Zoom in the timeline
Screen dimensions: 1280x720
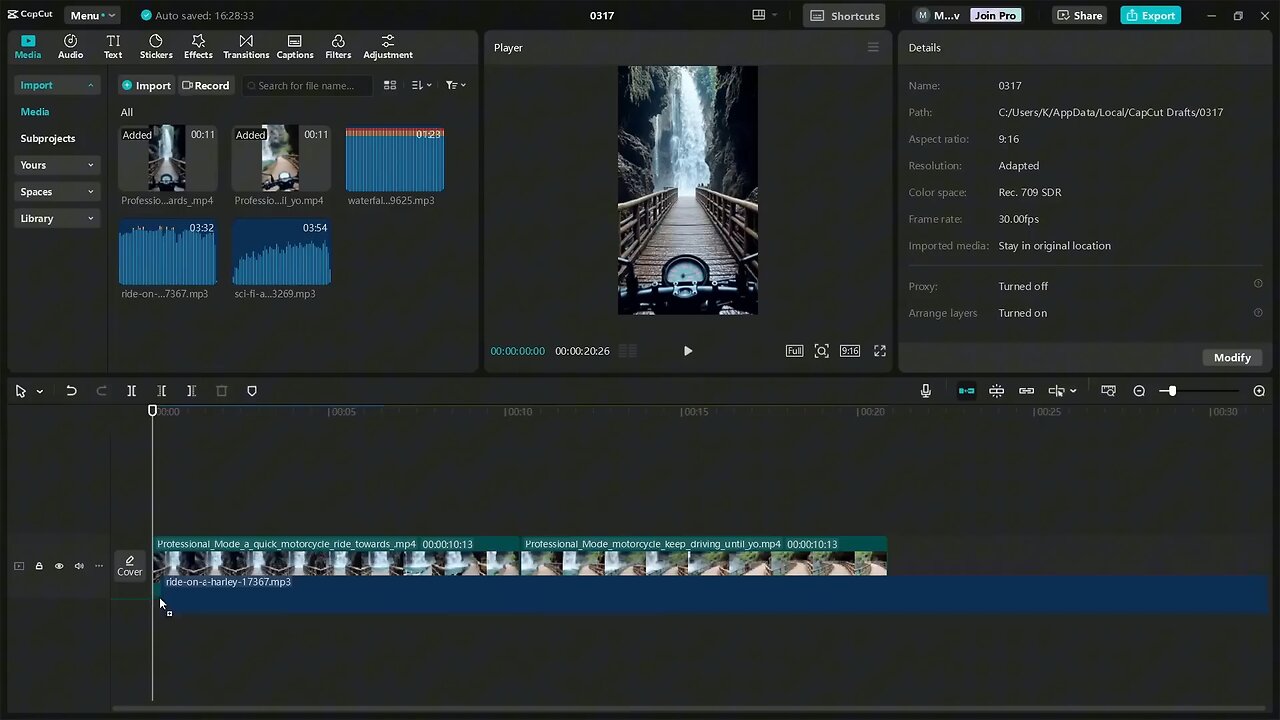coord(1259,391)
